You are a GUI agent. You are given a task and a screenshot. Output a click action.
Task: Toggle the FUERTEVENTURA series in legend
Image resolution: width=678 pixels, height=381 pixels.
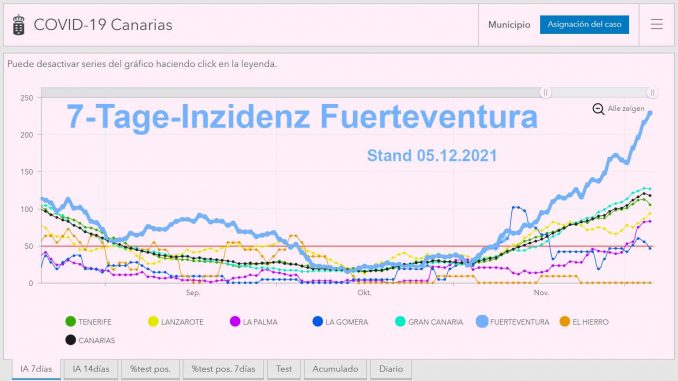(513, 322)
